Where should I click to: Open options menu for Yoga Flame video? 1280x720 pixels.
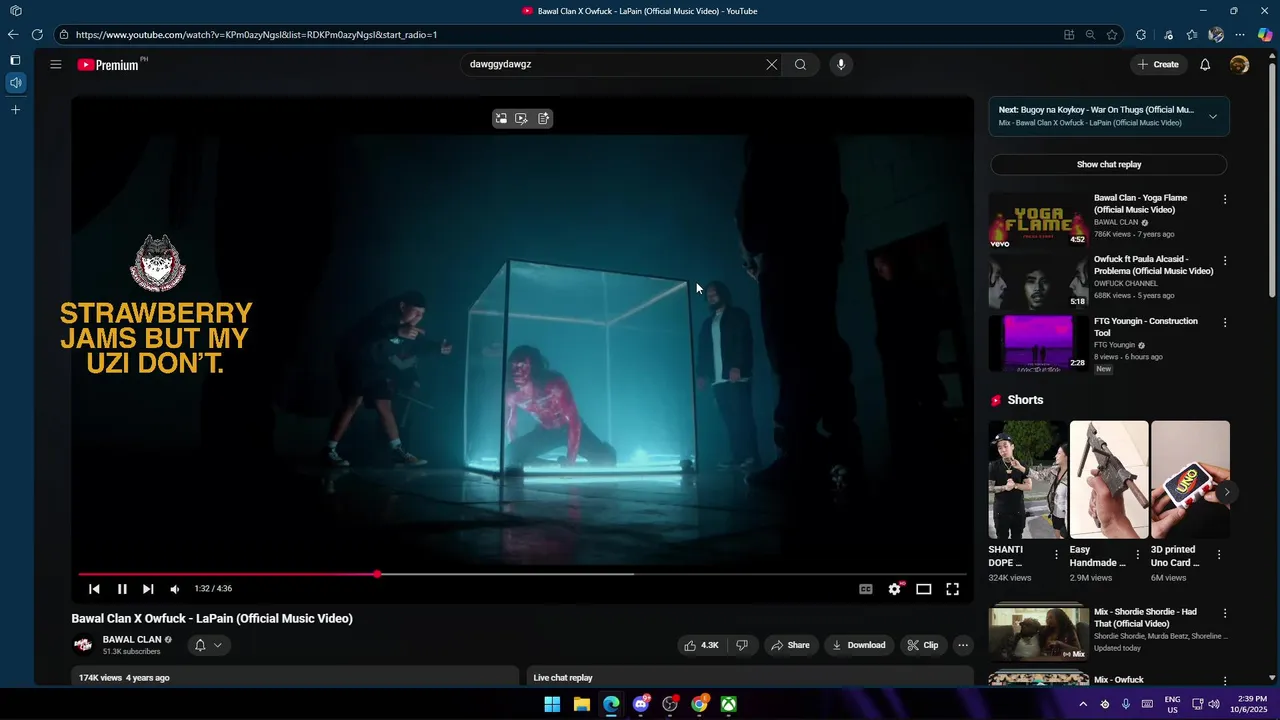point(1225,199)
